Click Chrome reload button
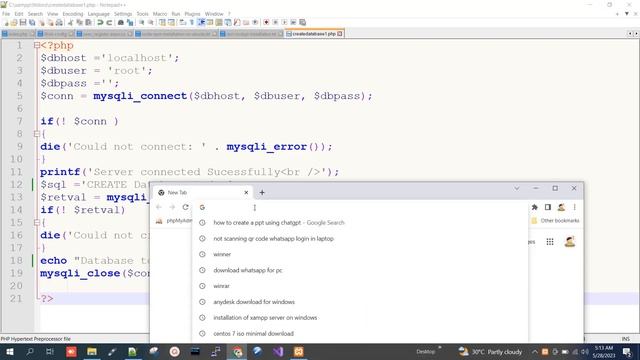Image resolution: width=640 pixels, height=360 pixels. (186, 207)
